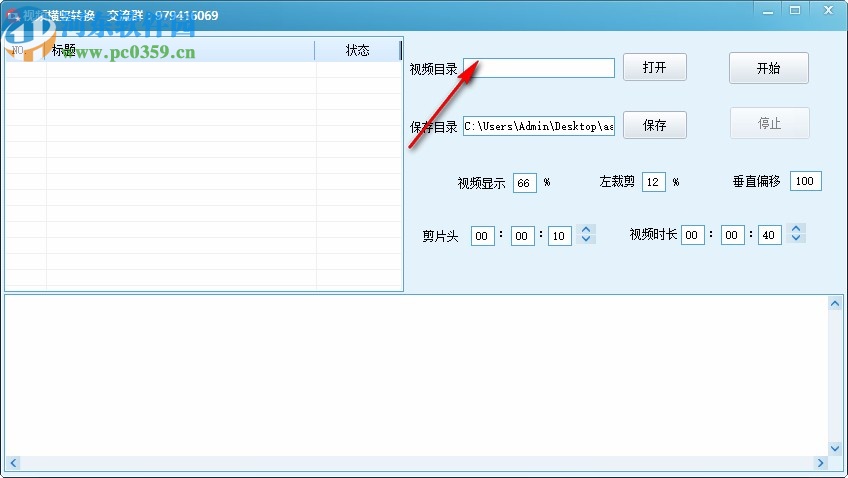Maximize the application window
This screenshot has height=478, width=848.
[x=795, y=10]
